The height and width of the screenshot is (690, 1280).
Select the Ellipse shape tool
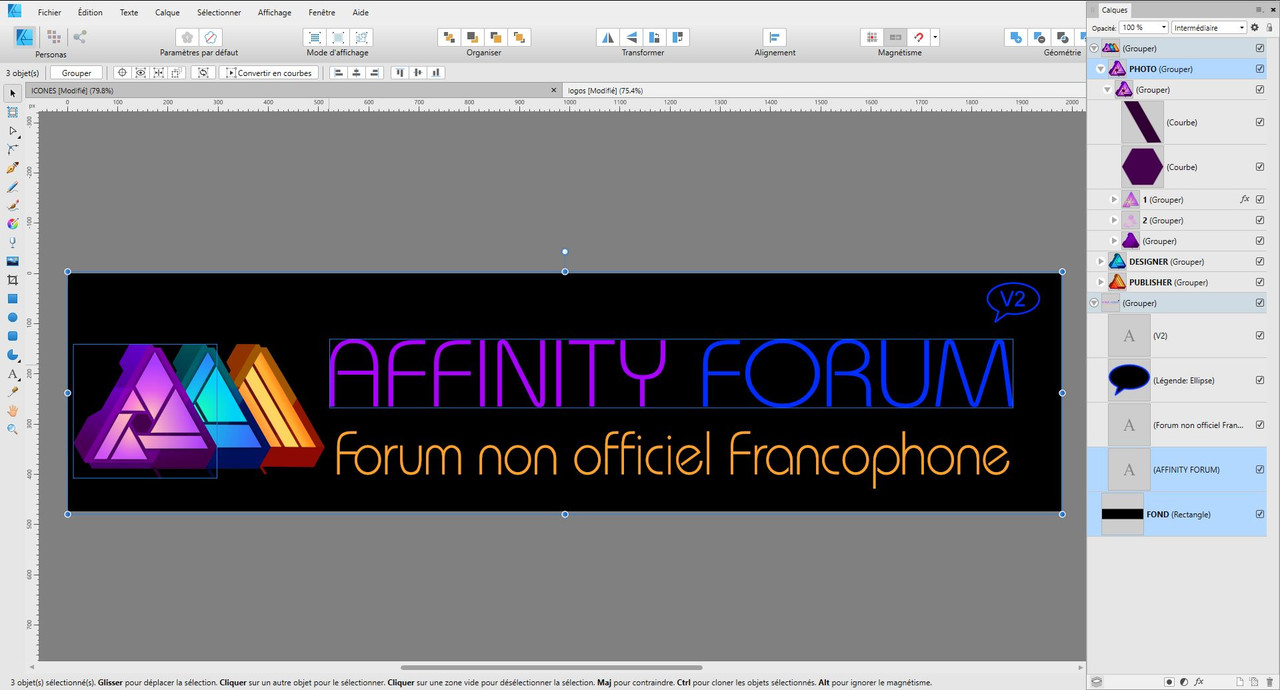point(13,318)
